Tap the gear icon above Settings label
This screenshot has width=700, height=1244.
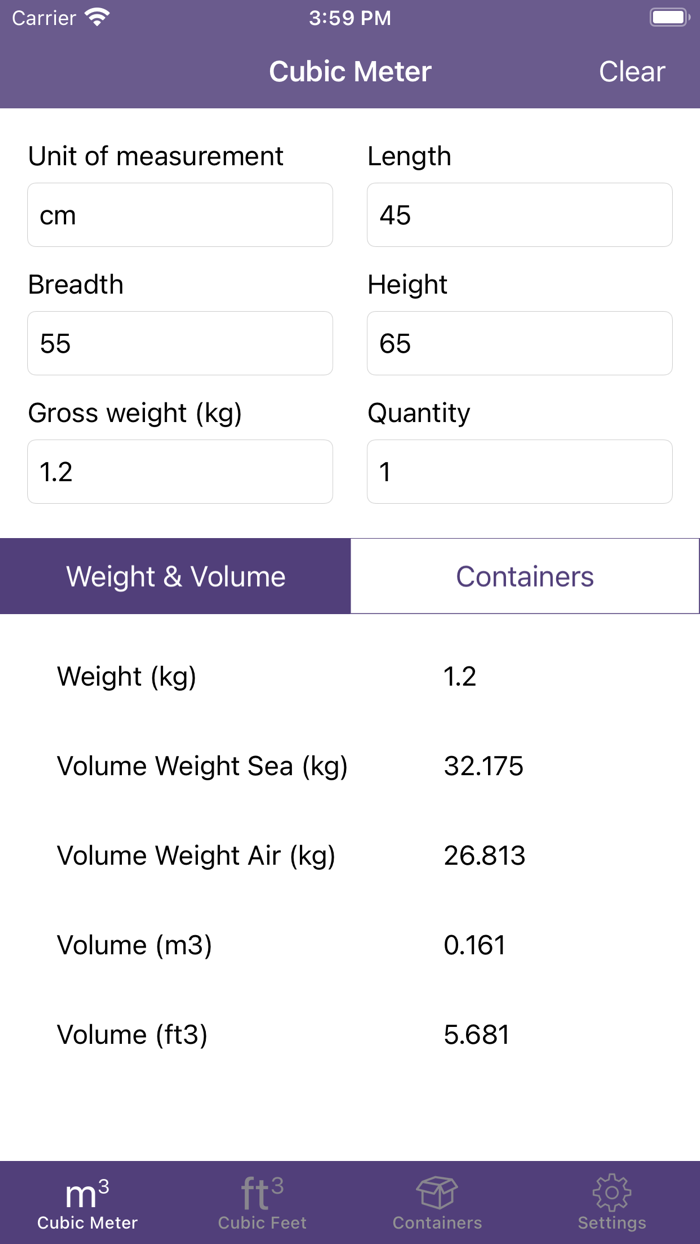click(x=611, y=1191)
